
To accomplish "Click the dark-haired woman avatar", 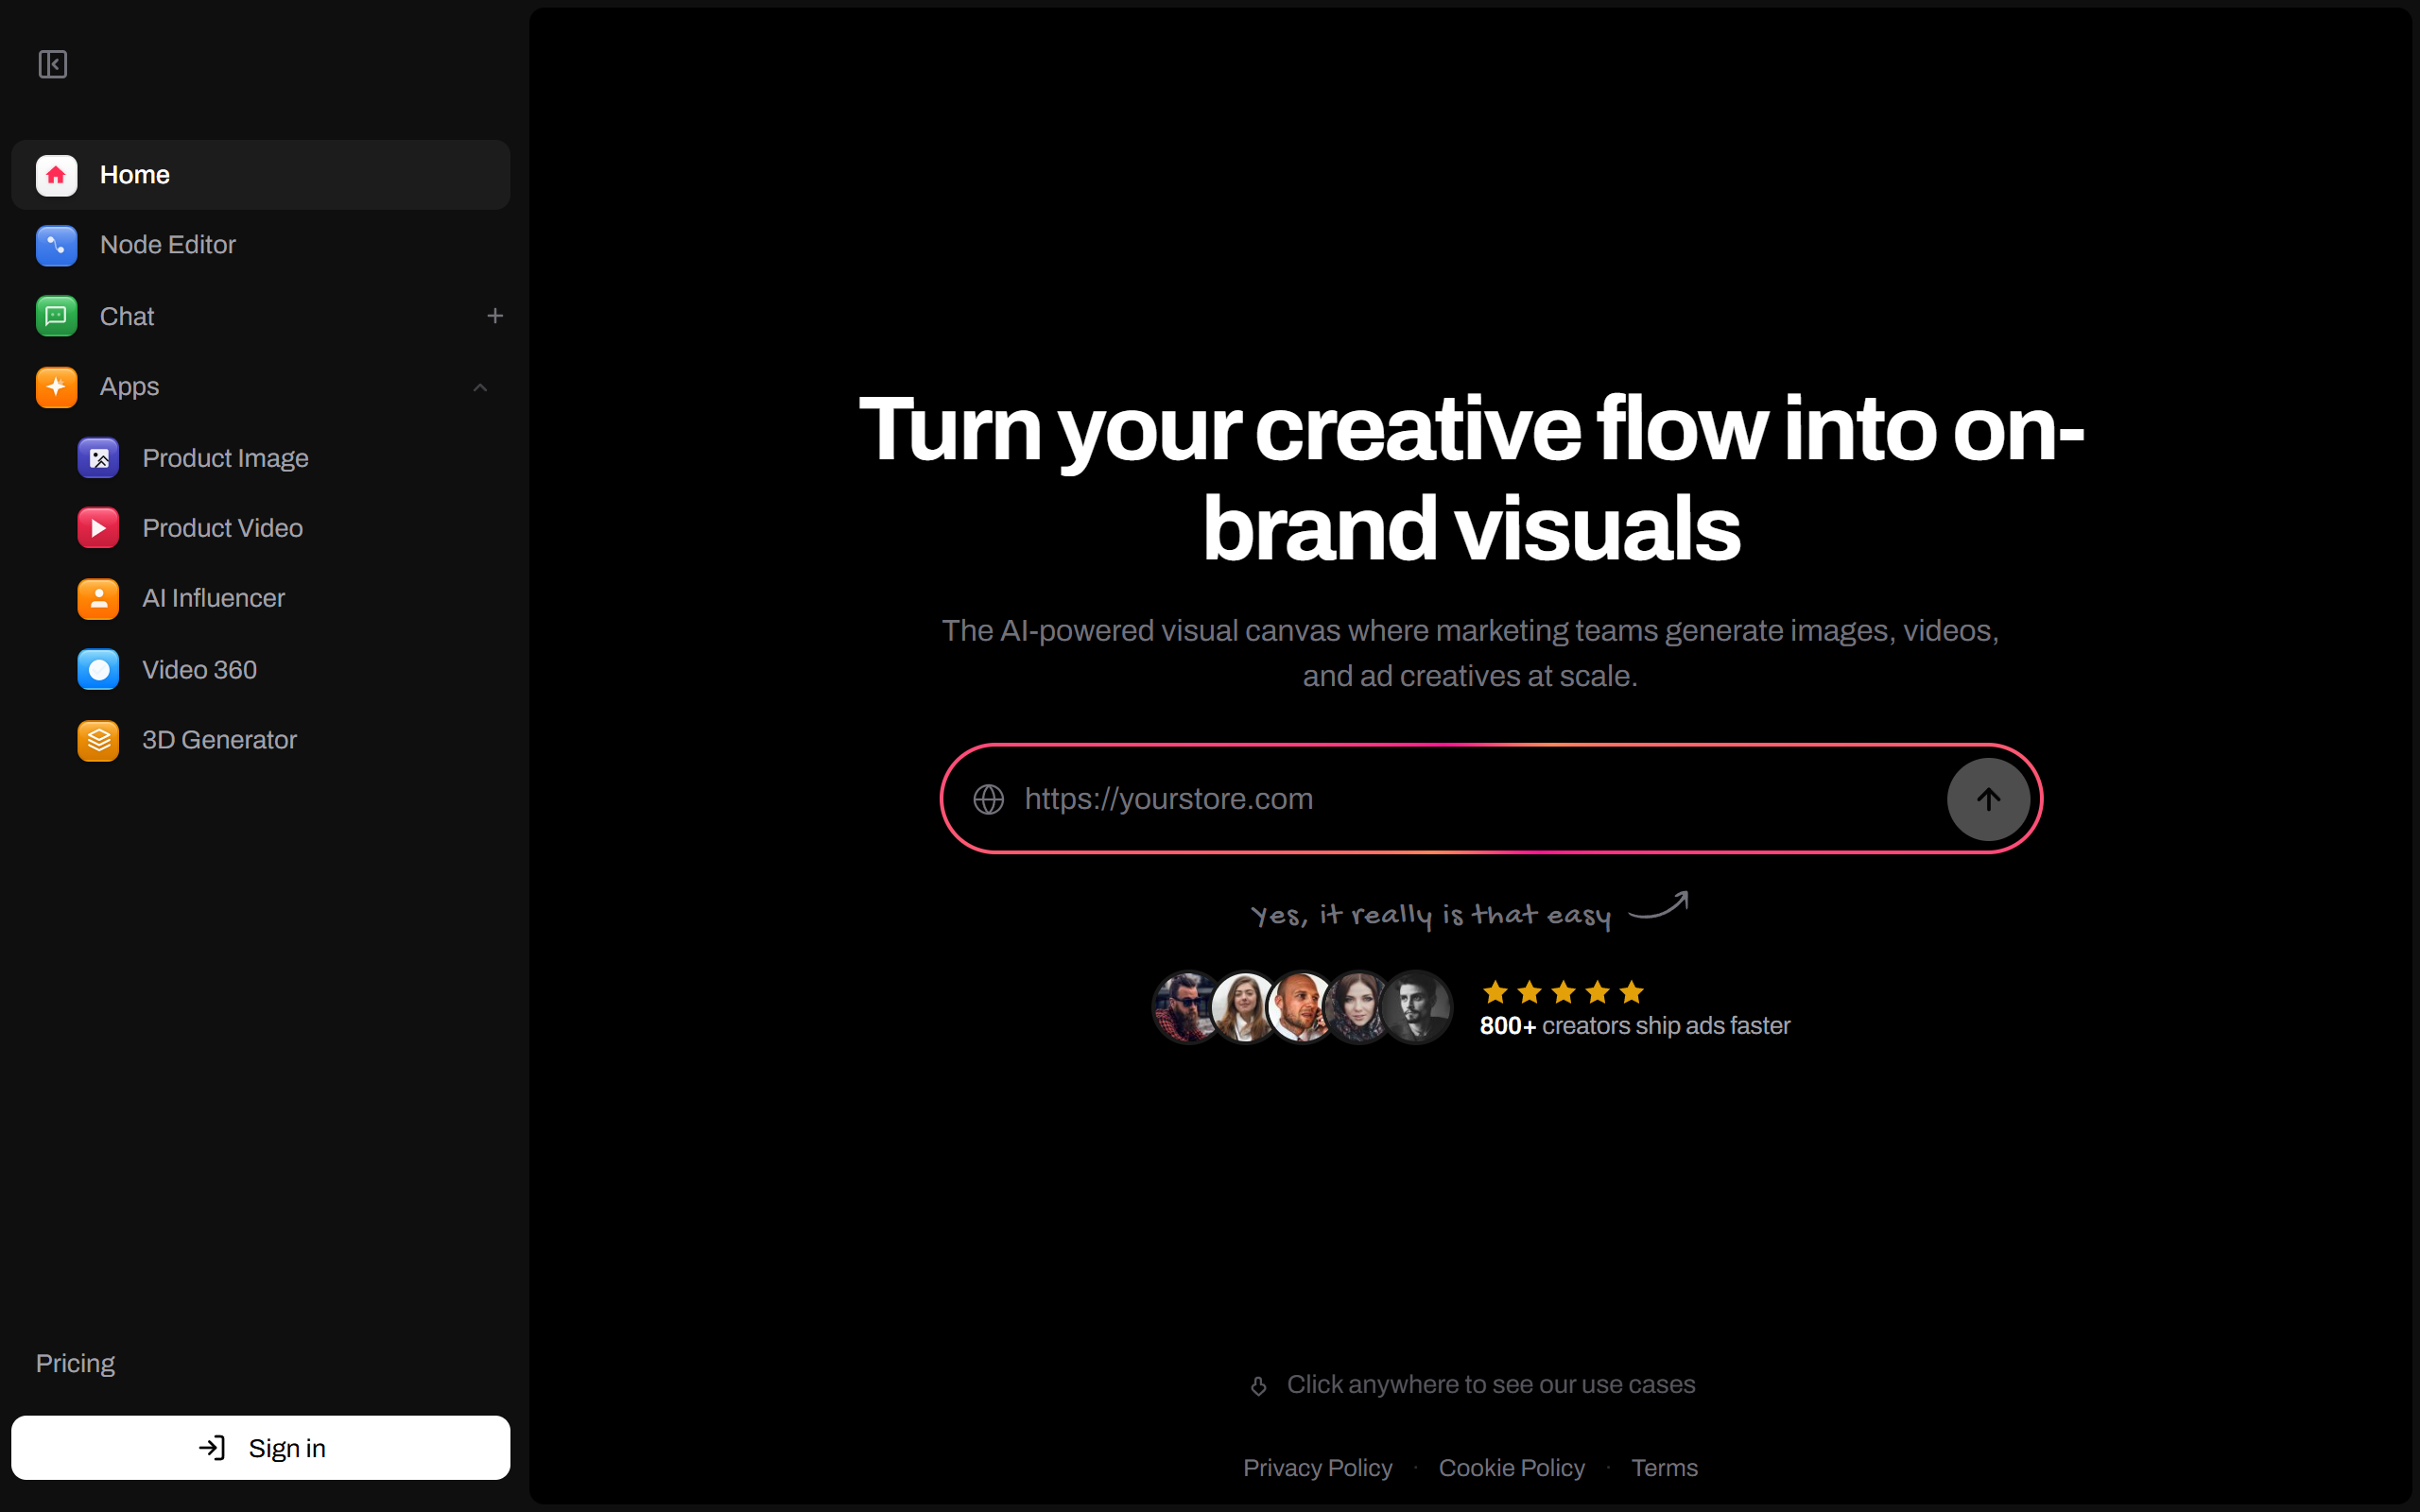I will click(1357, 1007).
